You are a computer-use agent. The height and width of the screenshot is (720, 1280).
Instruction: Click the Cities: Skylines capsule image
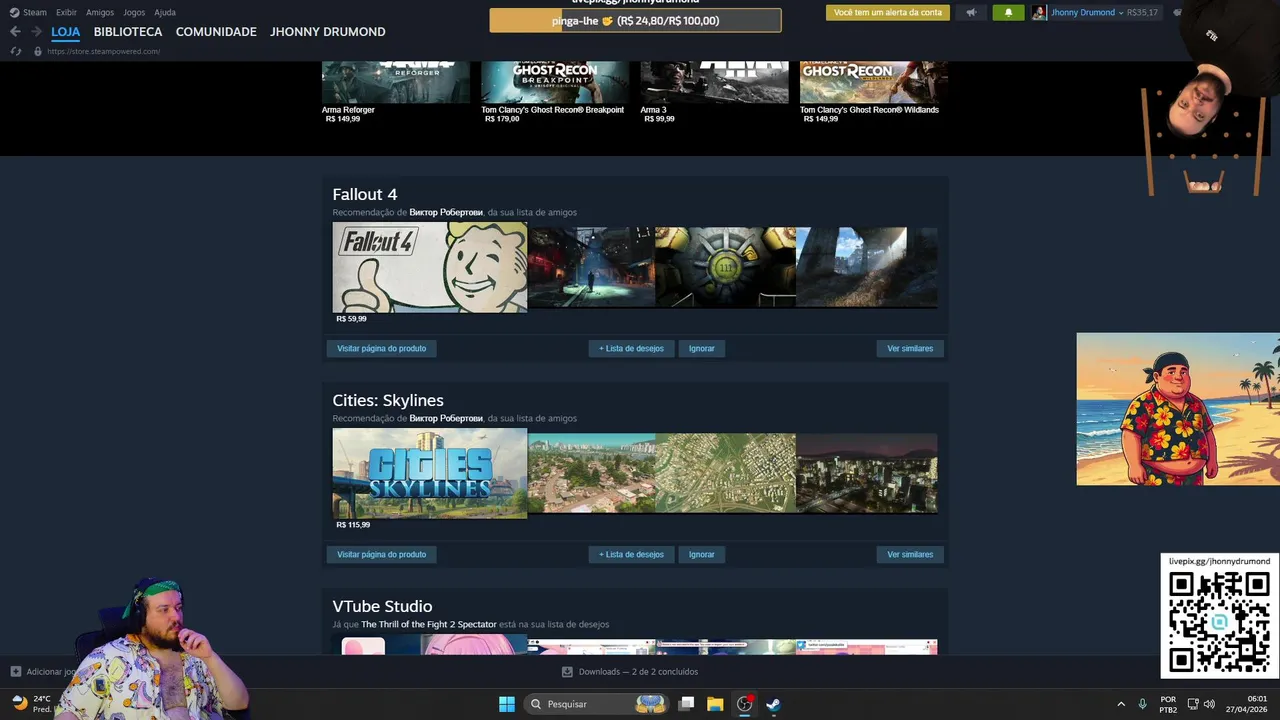(430, 473)
